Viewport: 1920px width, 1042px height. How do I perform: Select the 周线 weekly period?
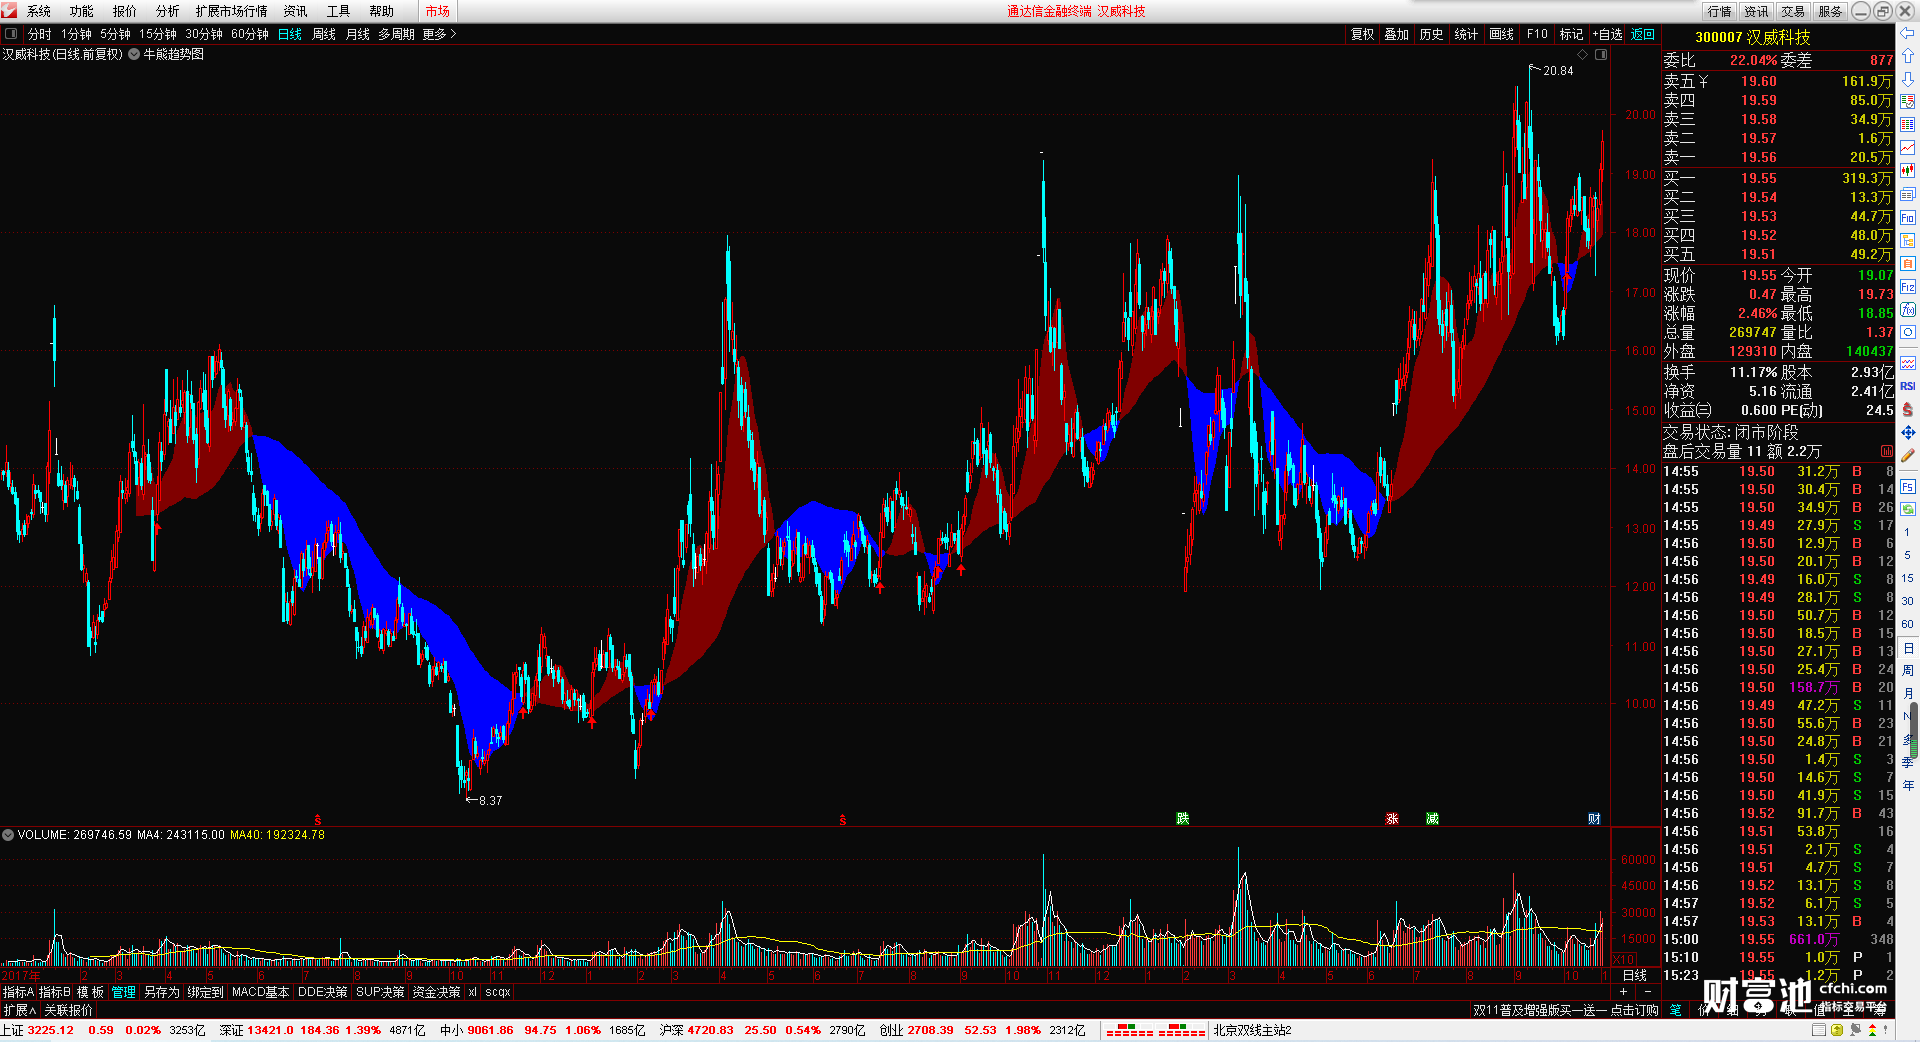click(x=324, y=34)
